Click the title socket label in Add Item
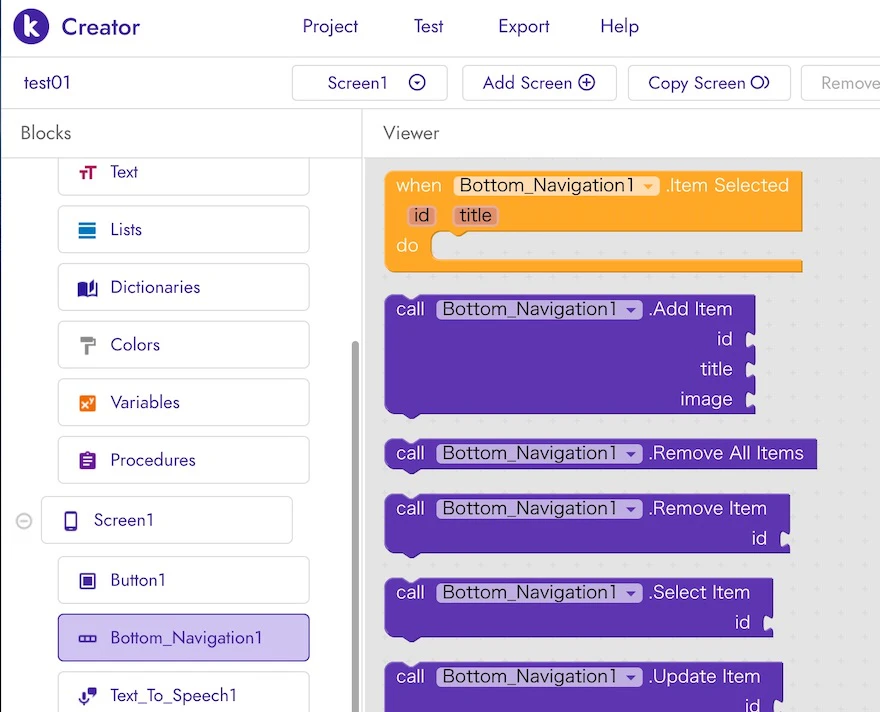 (x=716, y=369)
